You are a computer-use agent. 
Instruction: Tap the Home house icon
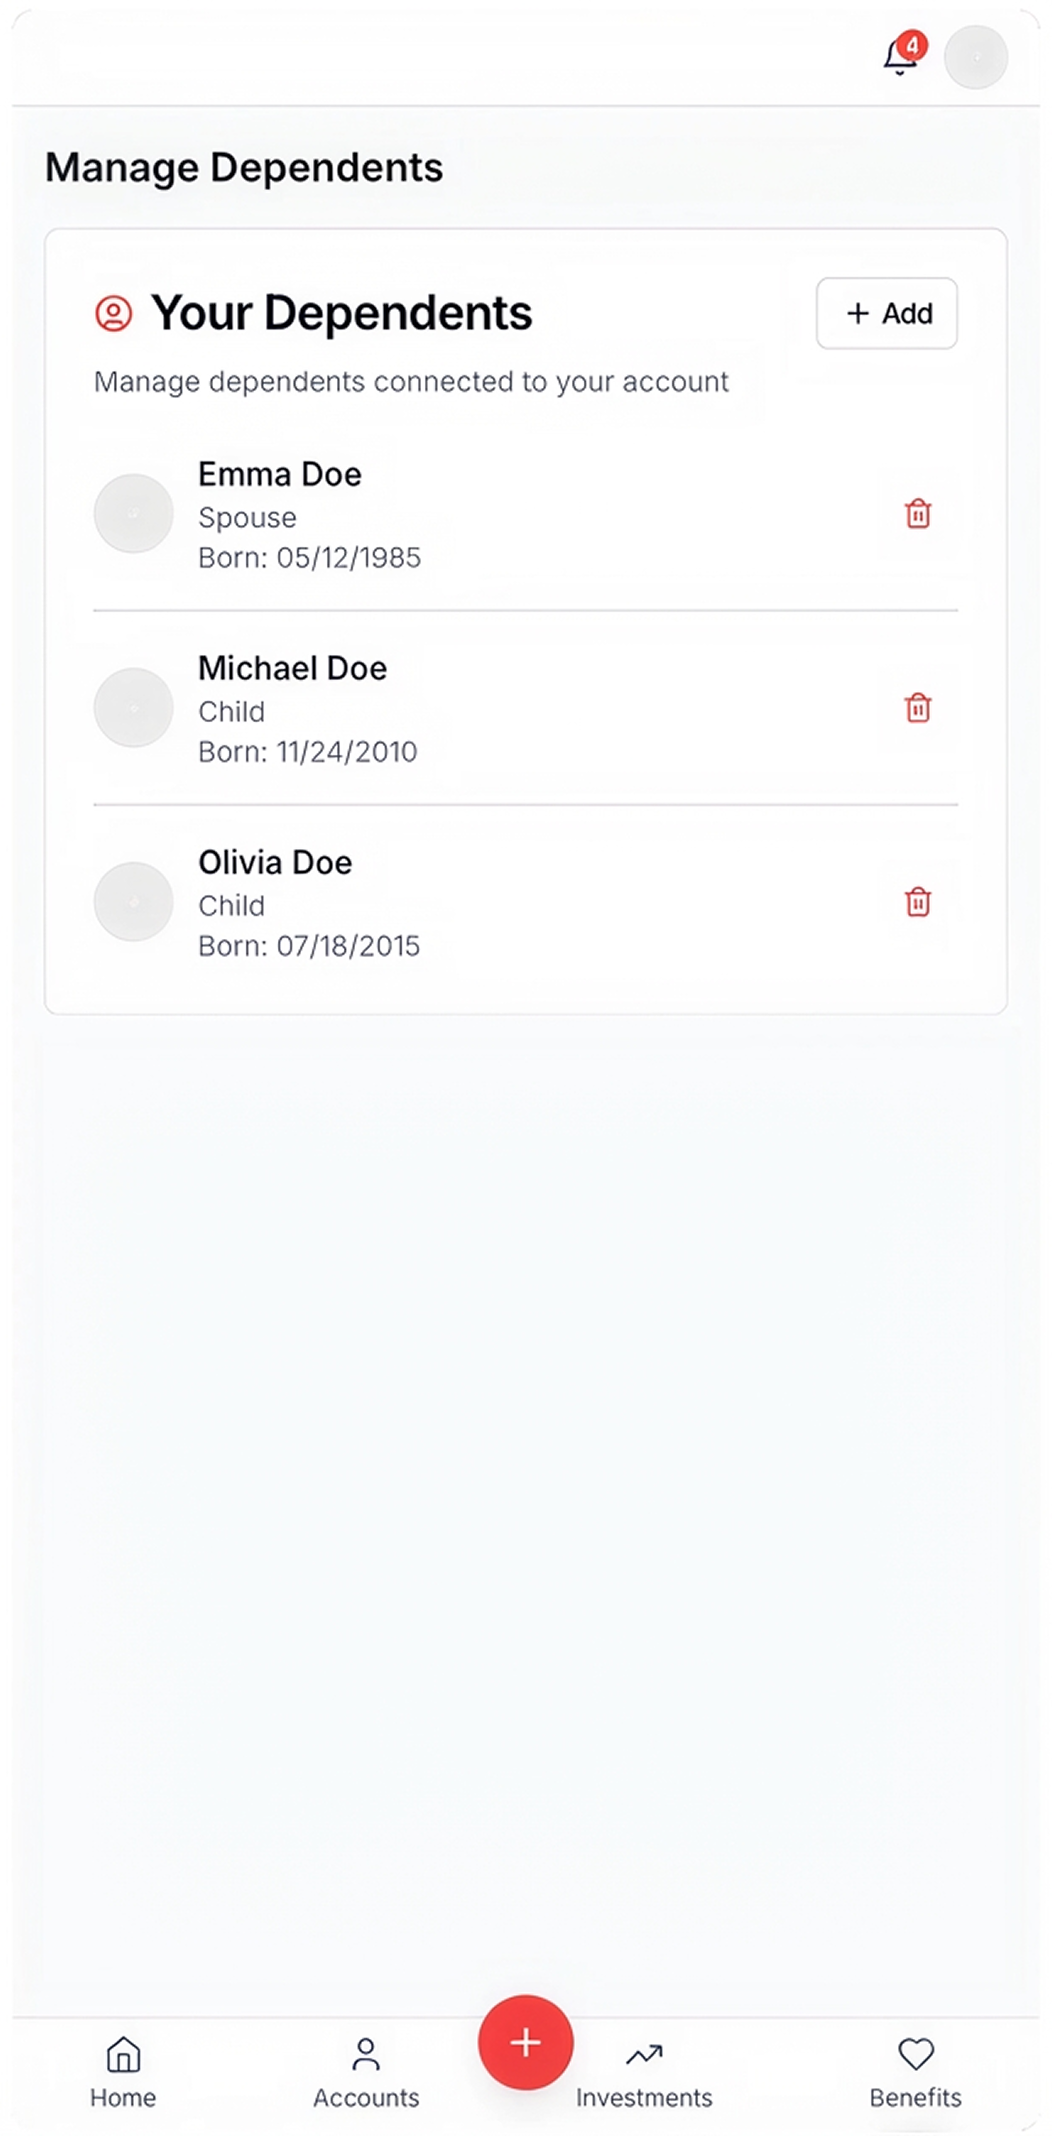click(123, 2054)
